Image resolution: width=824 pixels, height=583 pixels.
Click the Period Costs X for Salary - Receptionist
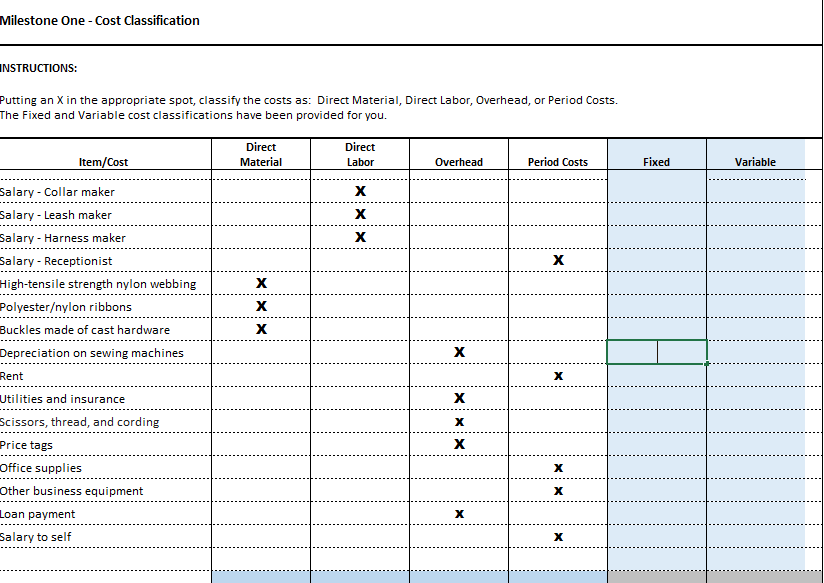pyautogui.click(x=558, y=260)
